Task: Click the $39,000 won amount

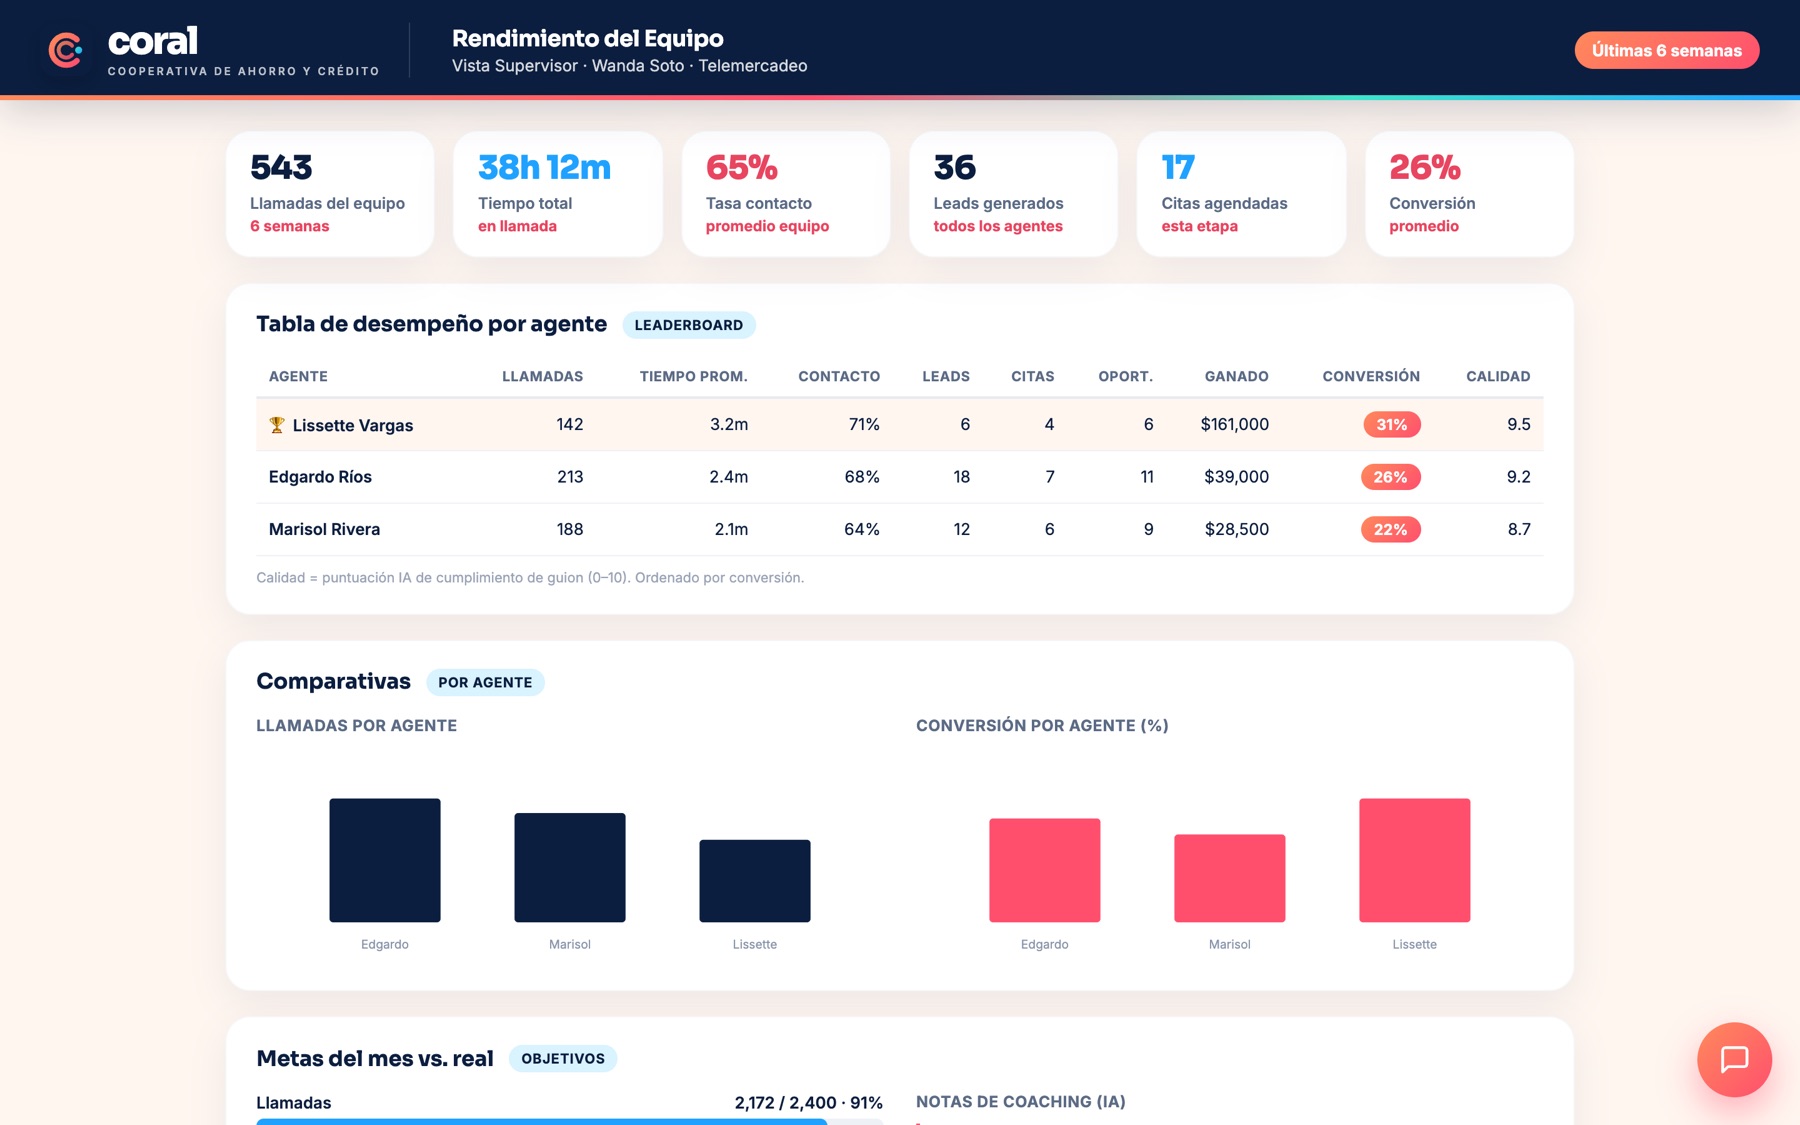Action: tap(1237, 477)
